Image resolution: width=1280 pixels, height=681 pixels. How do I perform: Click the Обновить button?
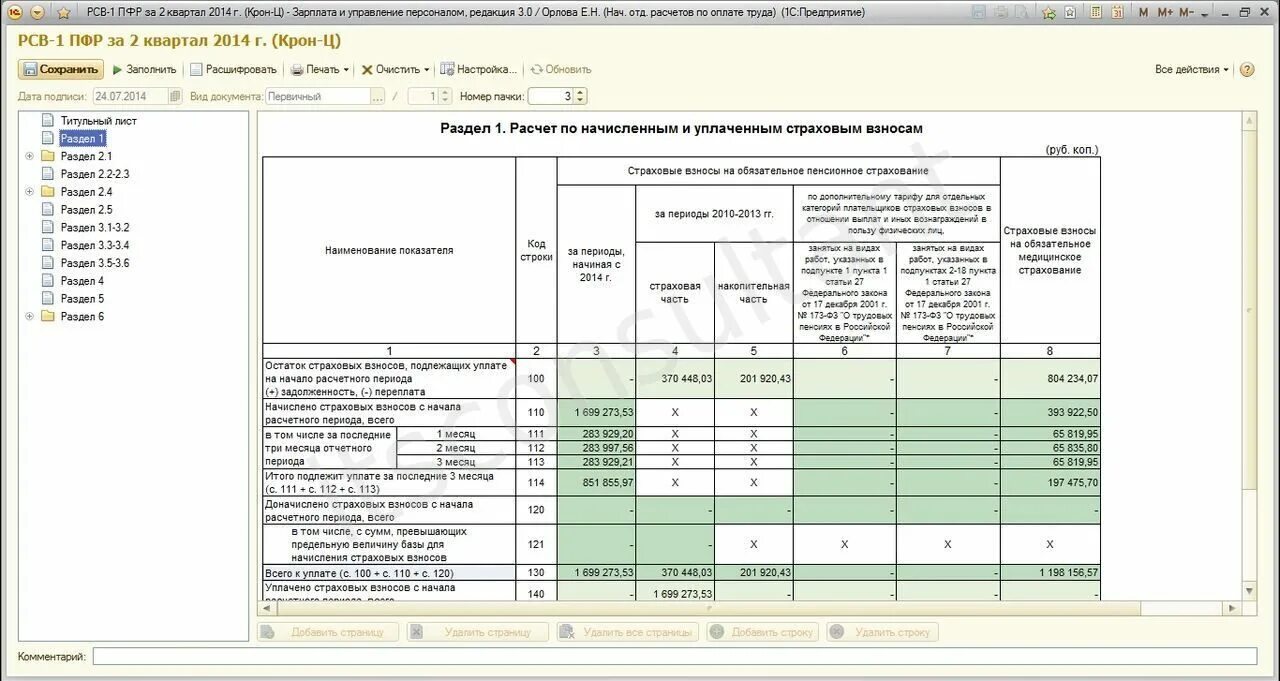point(561,69)
